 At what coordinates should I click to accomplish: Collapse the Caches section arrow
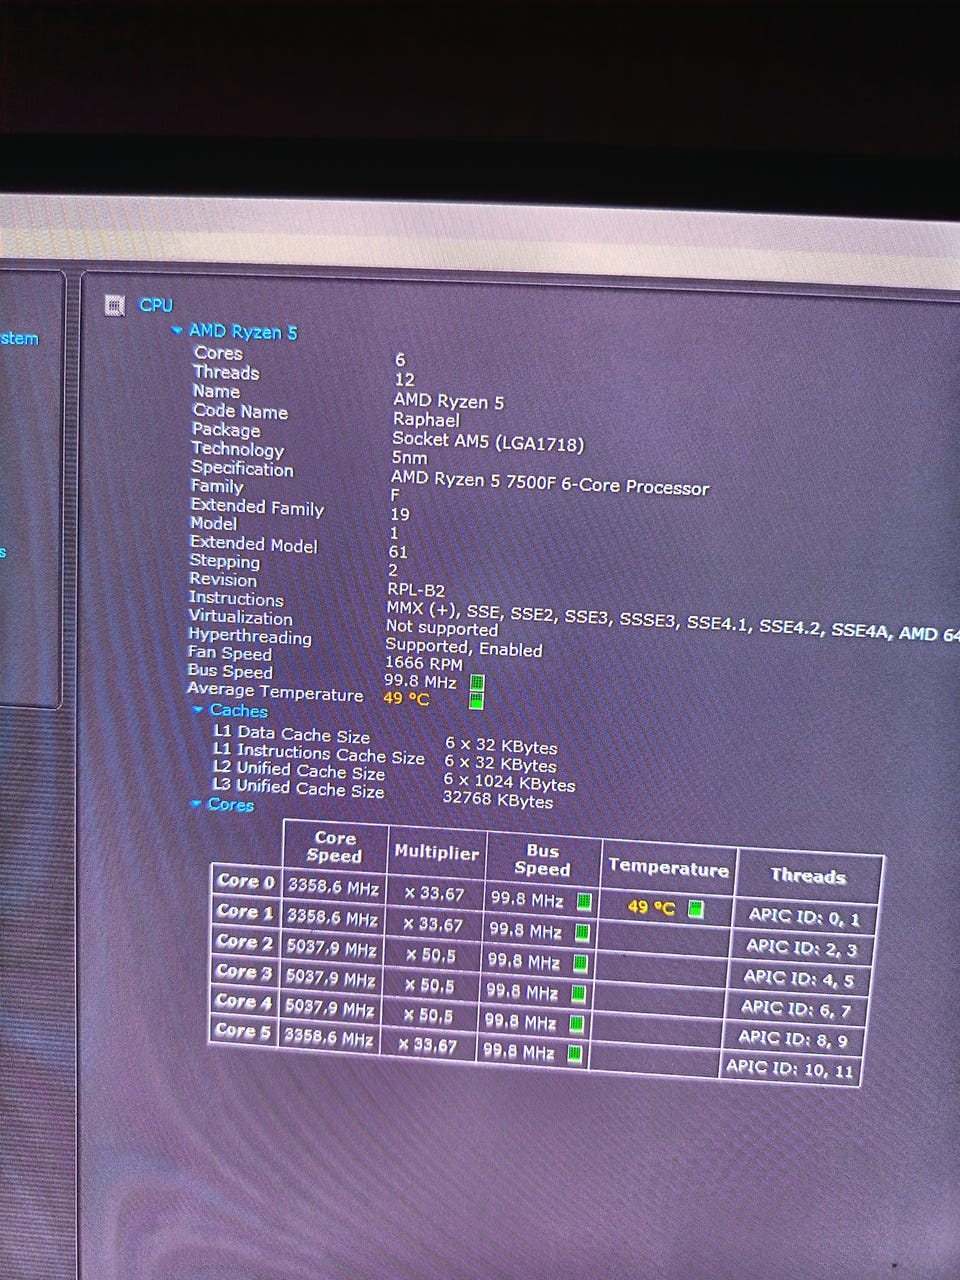pos(197,710)
